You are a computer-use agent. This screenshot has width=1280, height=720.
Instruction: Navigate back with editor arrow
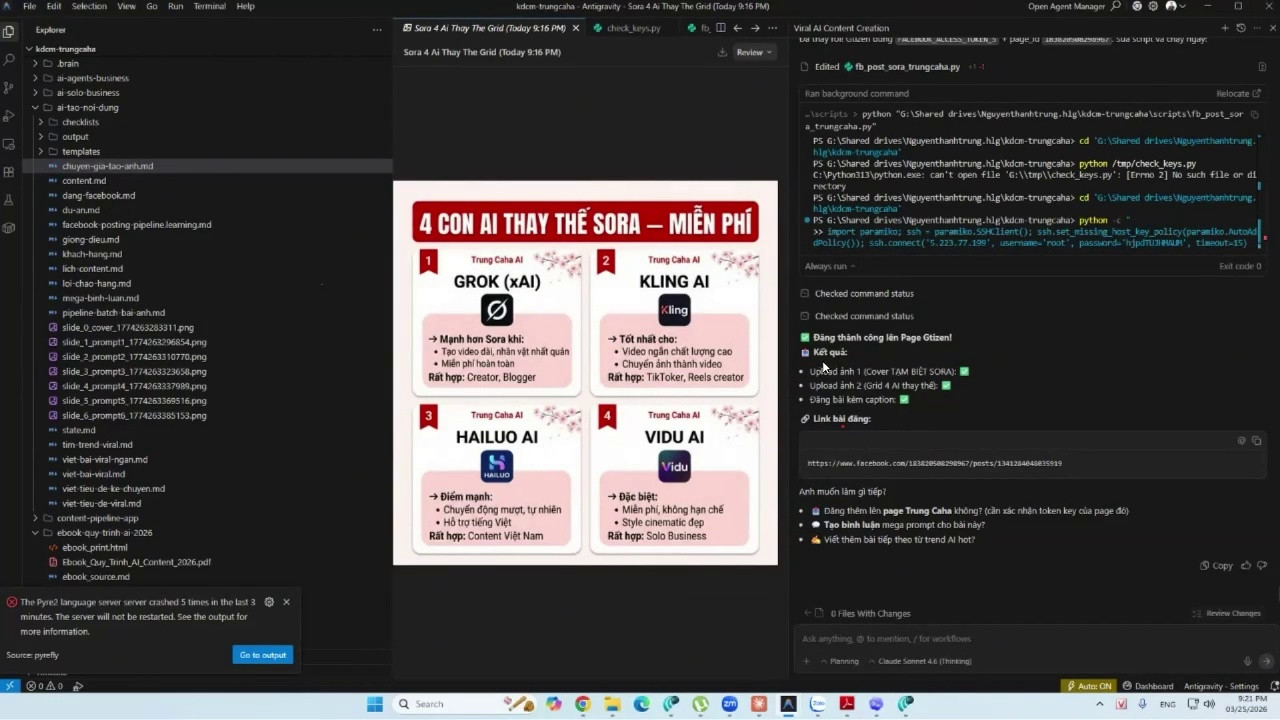(x=737, y=28)
